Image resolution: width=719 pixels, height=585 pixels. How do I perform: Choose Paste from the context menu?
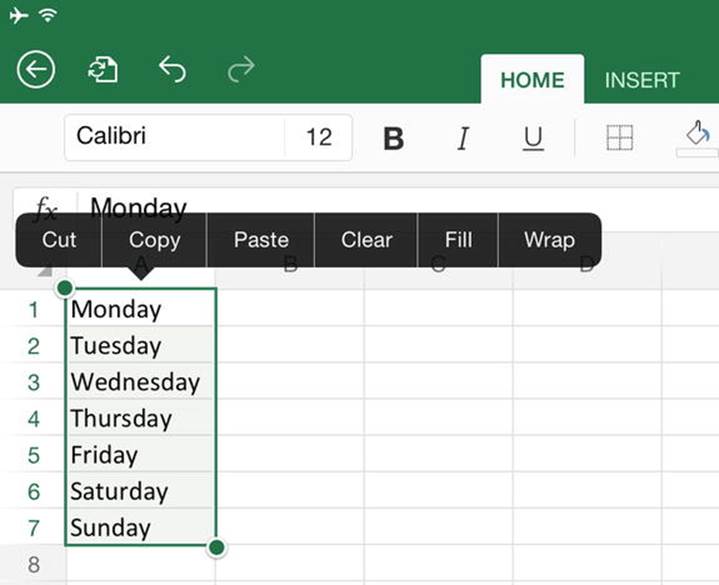[x=261, y=240]
